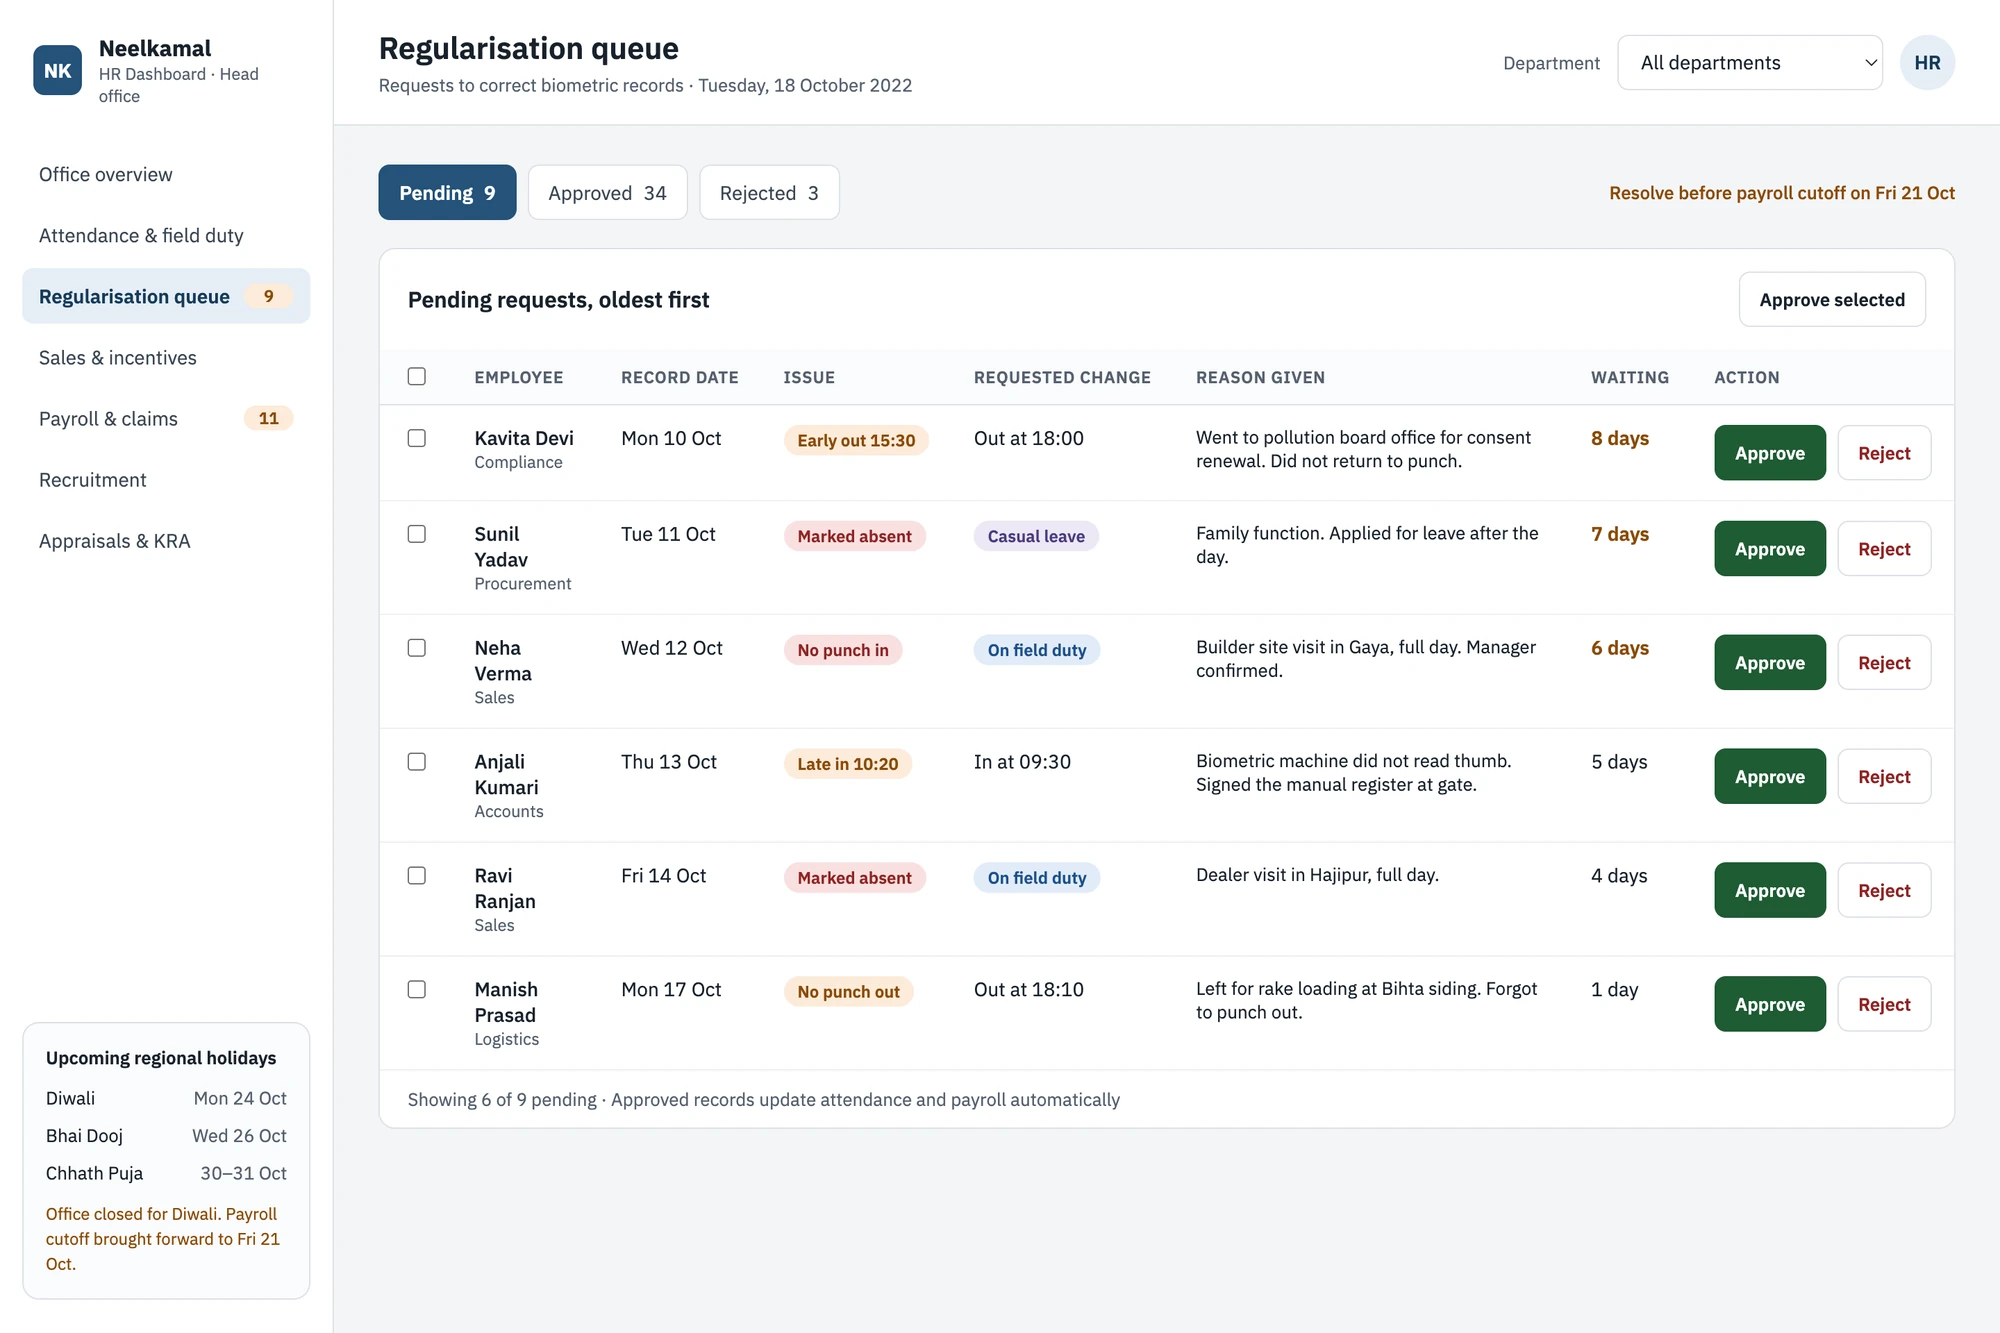Check Ravi Ranjan's row checkbox

click(x=417, y=876)
